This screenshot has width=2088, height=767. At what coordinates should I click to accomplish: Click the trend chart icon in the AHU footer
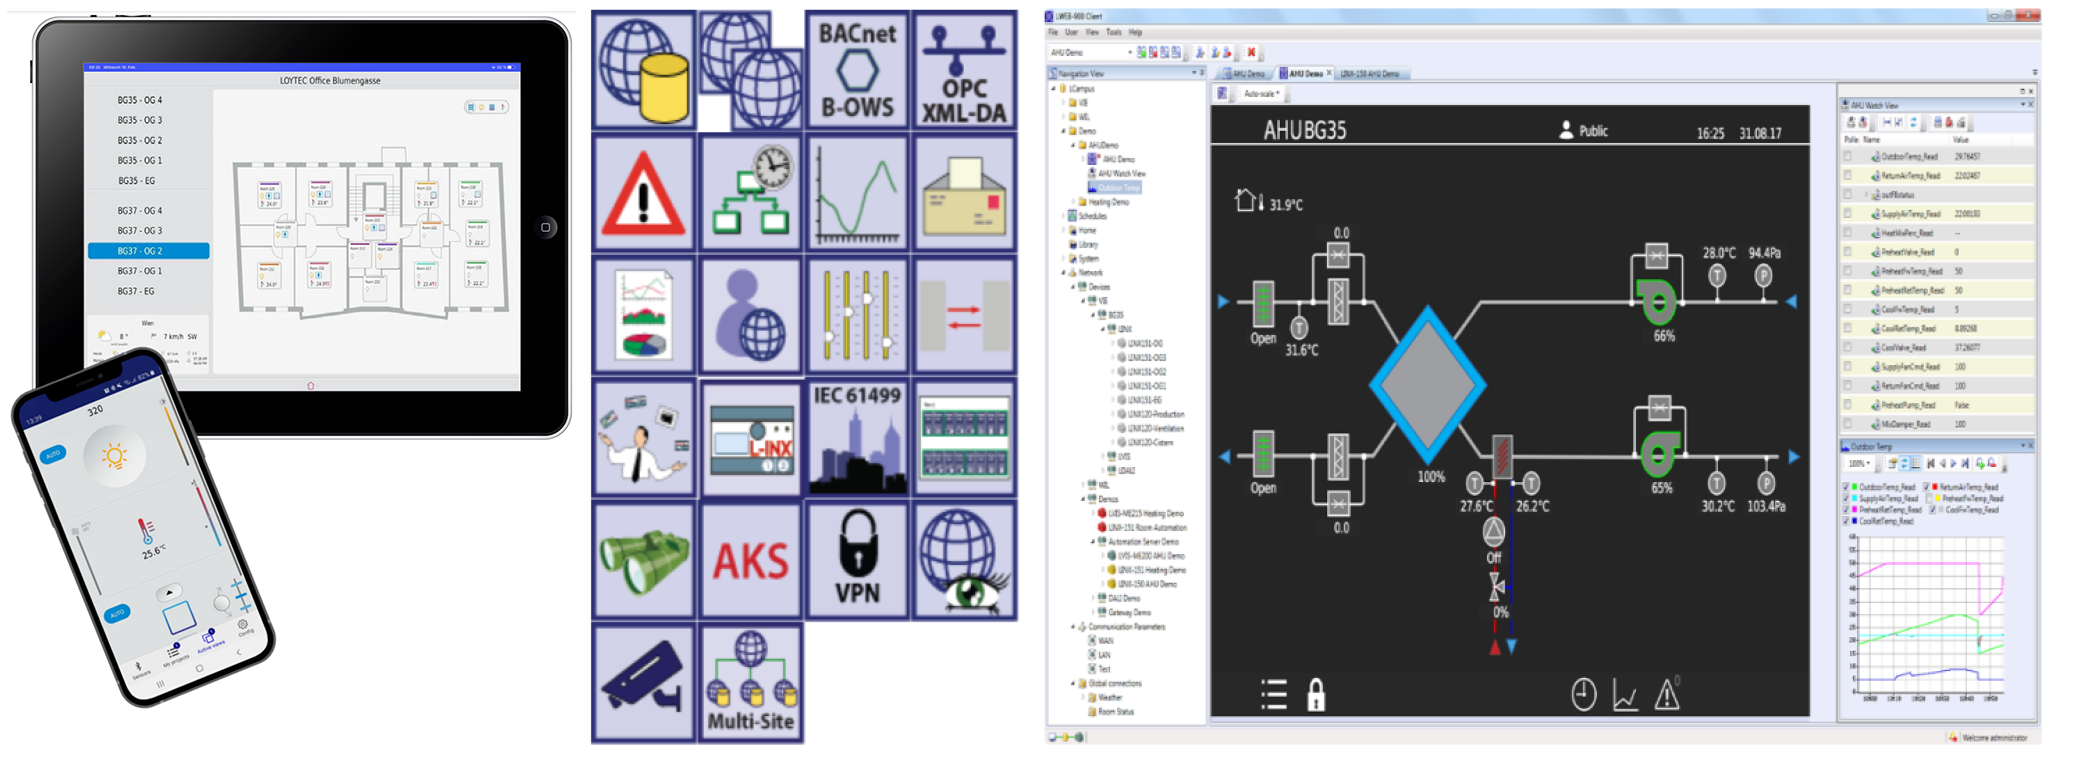pyautogui.click(x=1625, y=695)
